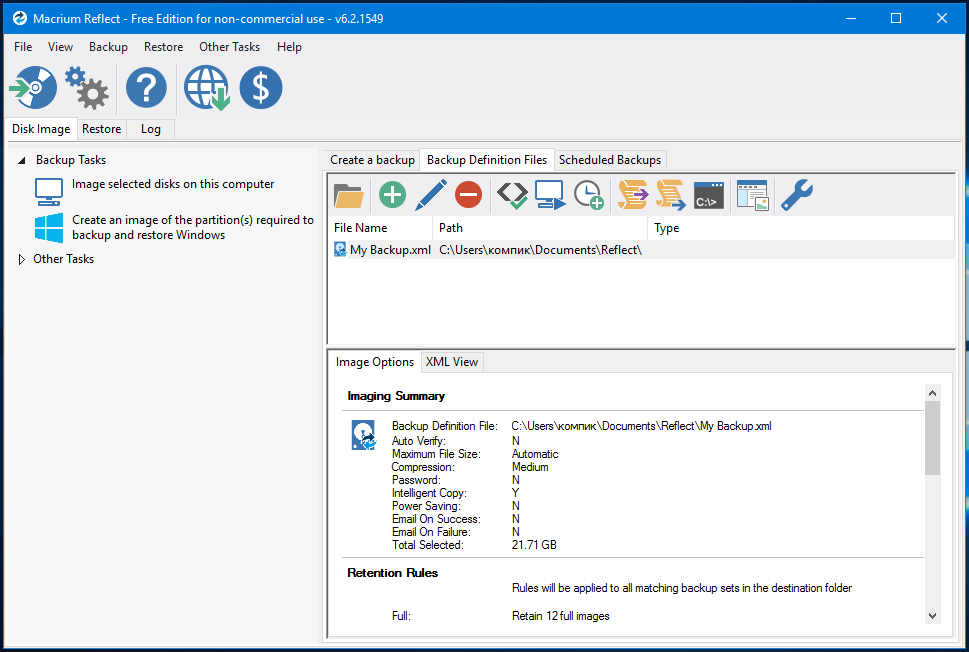
Task: Sort by the Path column header
Action: pos(540,228)
